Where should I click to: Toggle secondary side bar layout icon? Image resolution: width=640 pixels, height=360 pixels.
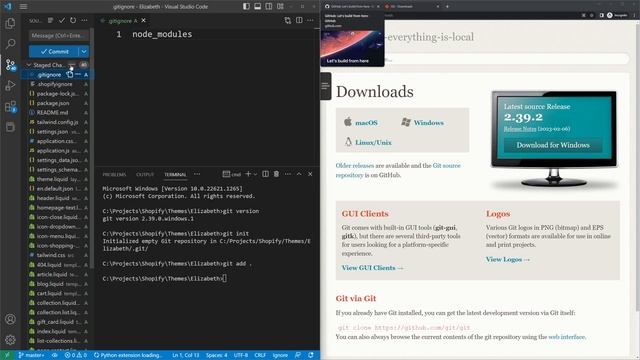tap(269, 7)
